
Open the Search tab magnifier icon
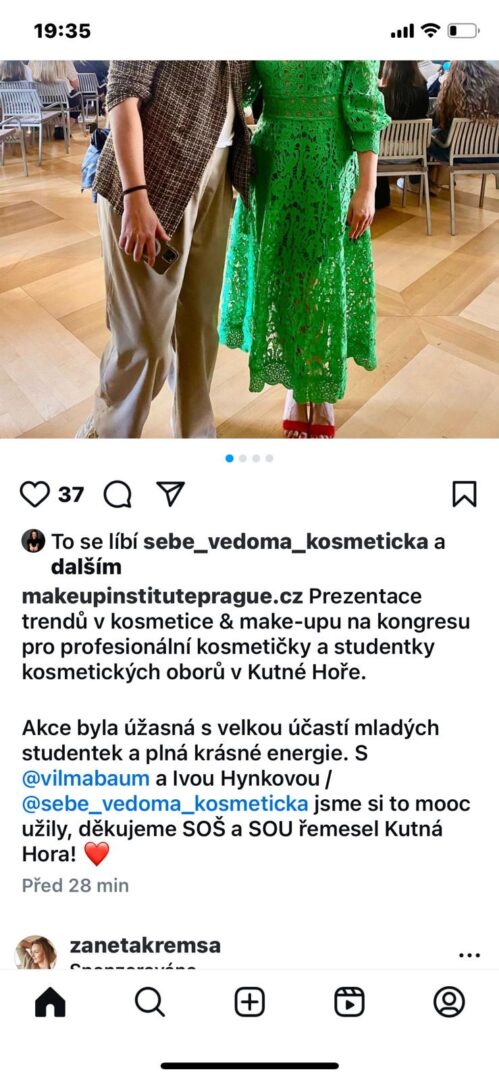[150, 1002]
